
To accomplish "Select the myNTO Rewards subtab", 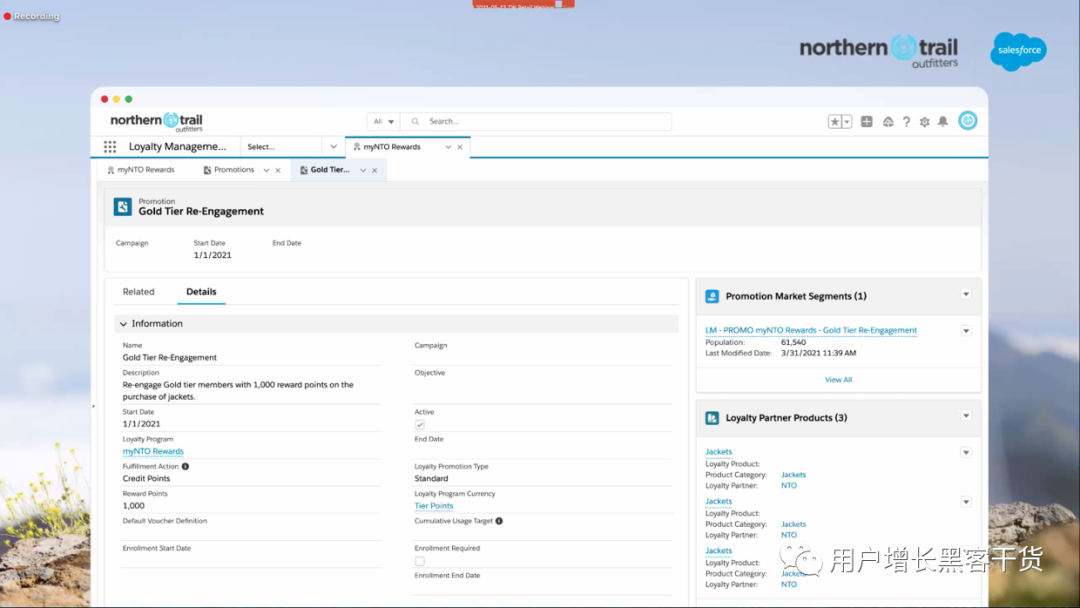I will [141, 169].
